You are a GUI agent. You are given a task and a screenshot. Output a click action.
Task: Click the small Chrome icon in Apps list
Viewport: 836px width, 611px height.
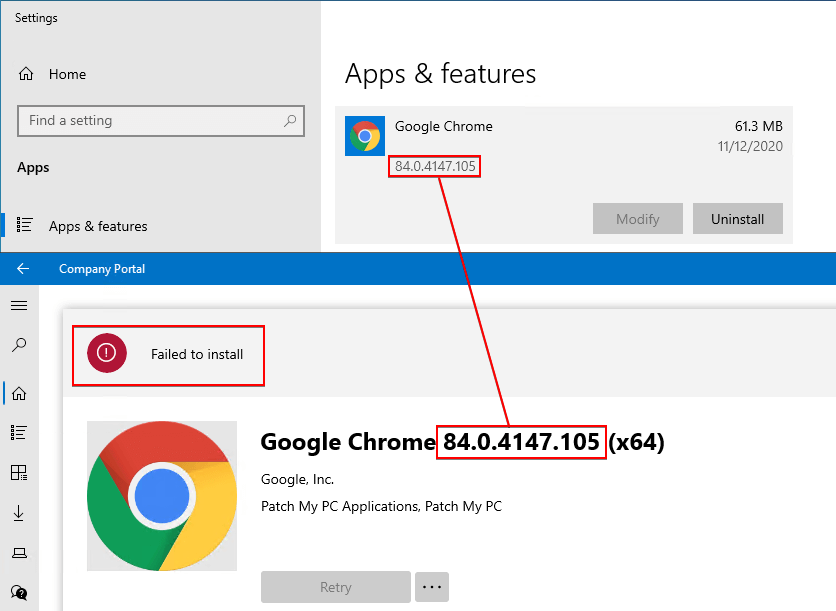click(364, 136)
